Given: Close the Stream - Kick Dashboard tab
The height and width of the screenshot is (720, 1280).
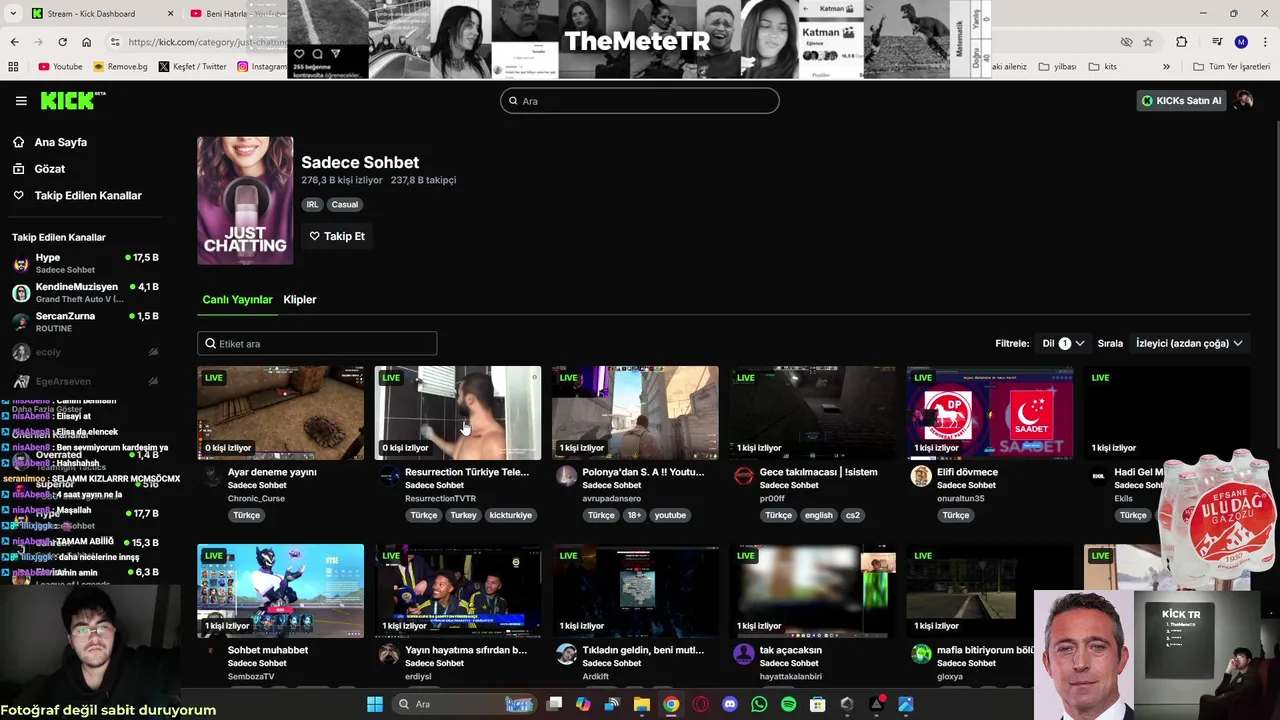Looking at the screenshot, I should 170,14.
